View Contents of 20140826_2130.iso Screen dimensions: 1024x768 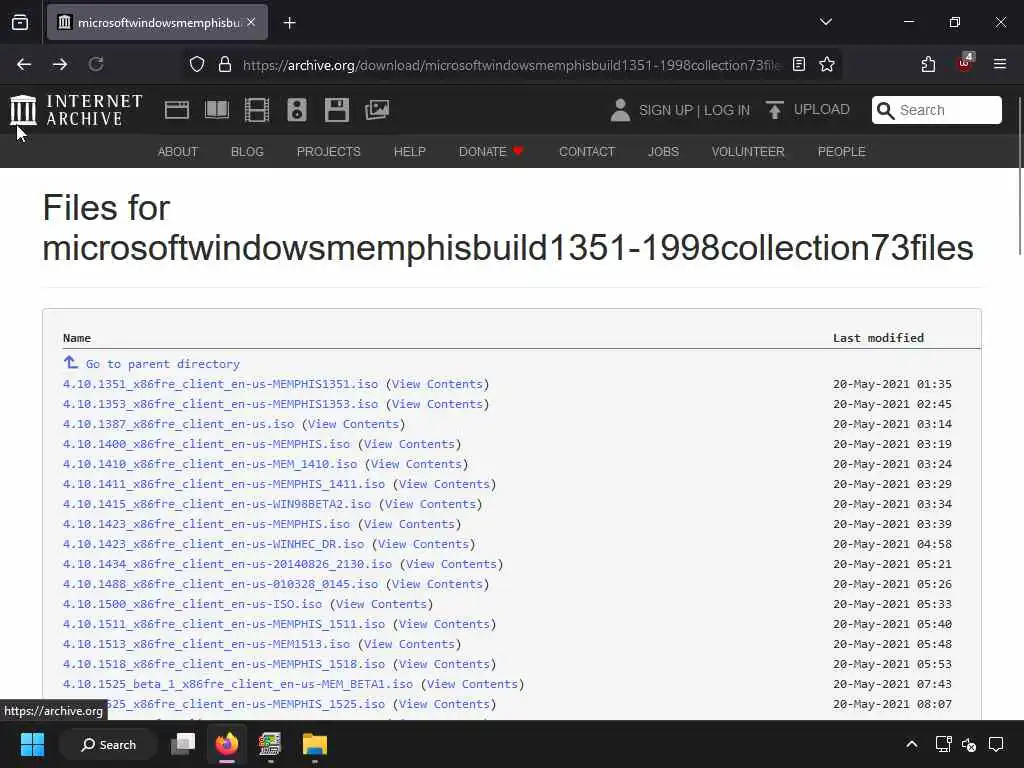(451, 564)
